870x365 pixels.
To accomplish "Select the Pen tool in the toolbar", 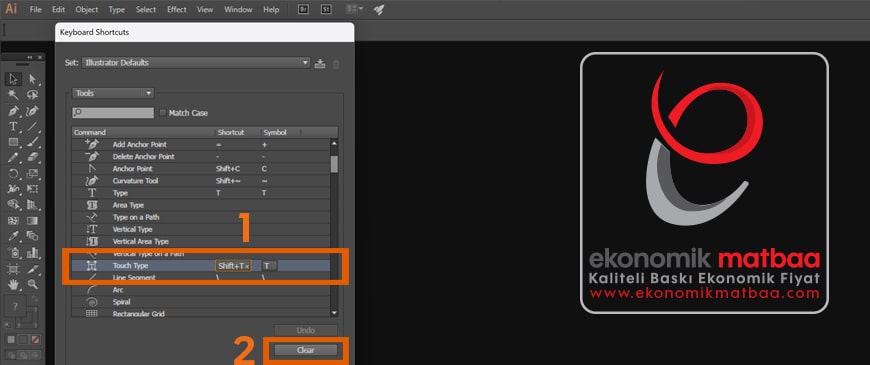I will click(13, 111).
